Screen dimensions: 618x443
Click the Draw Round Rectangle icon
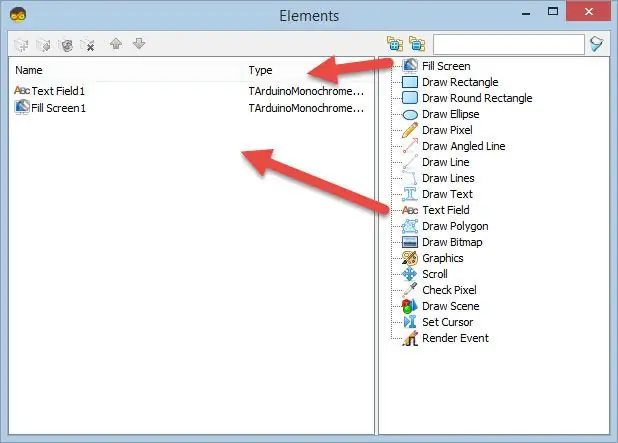click(410, 98)
